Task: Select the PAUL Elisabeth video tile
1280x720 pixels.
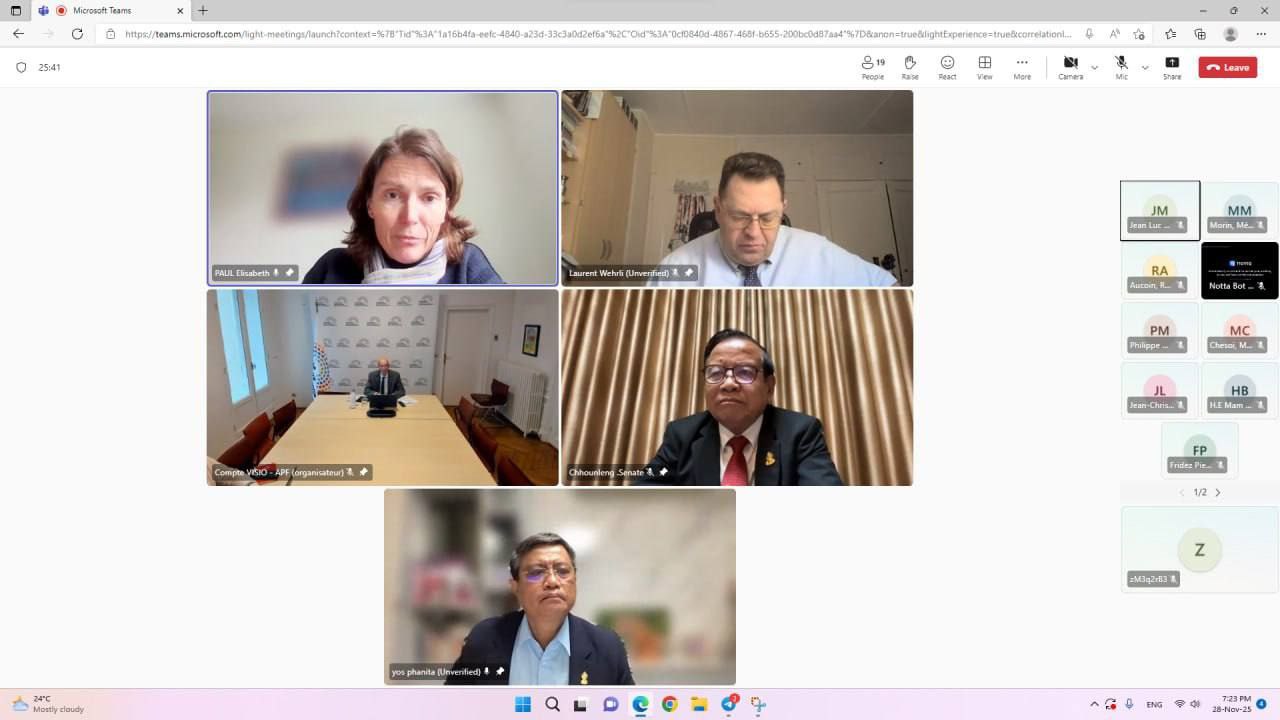Action: tap(382, 188)
